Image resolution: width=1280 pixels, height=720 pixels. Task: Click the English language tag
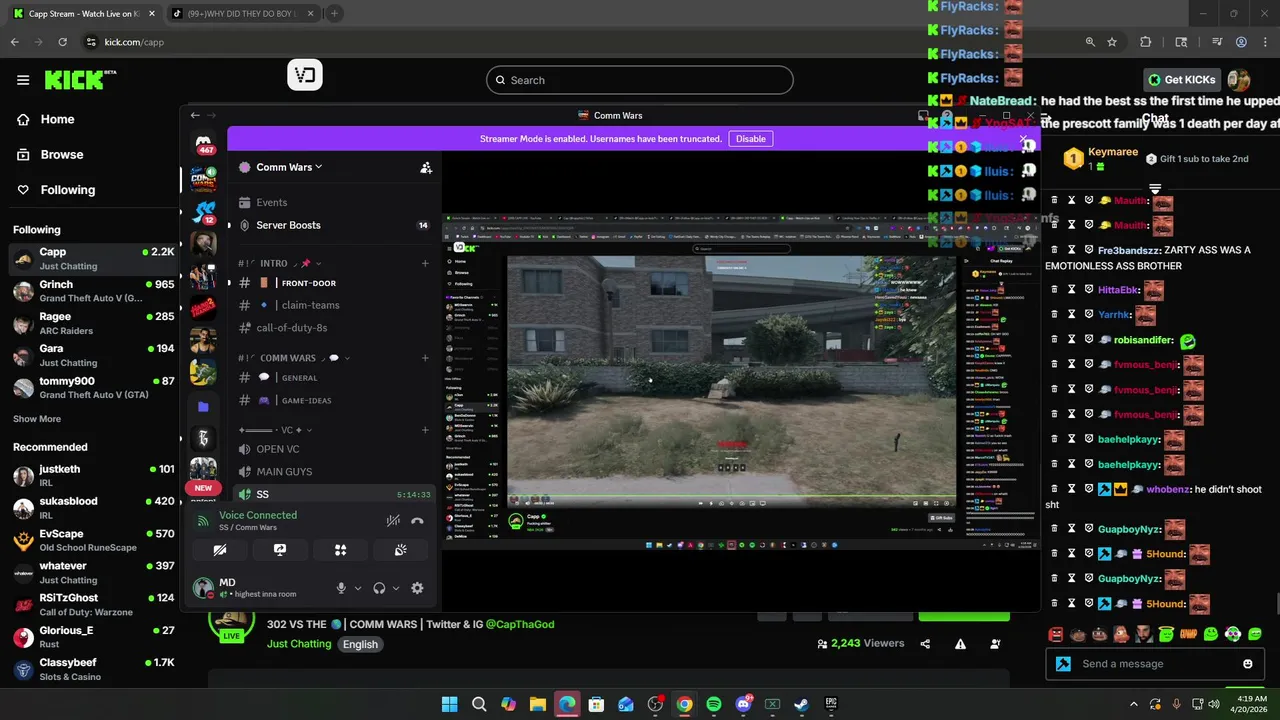360,644
